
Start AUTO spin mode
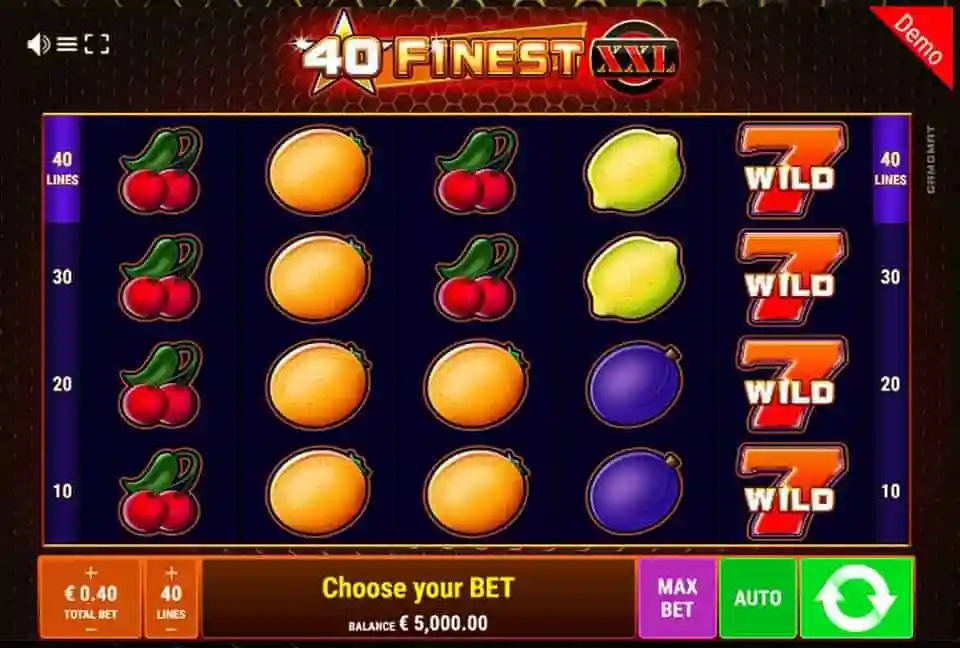pos(758,598)
